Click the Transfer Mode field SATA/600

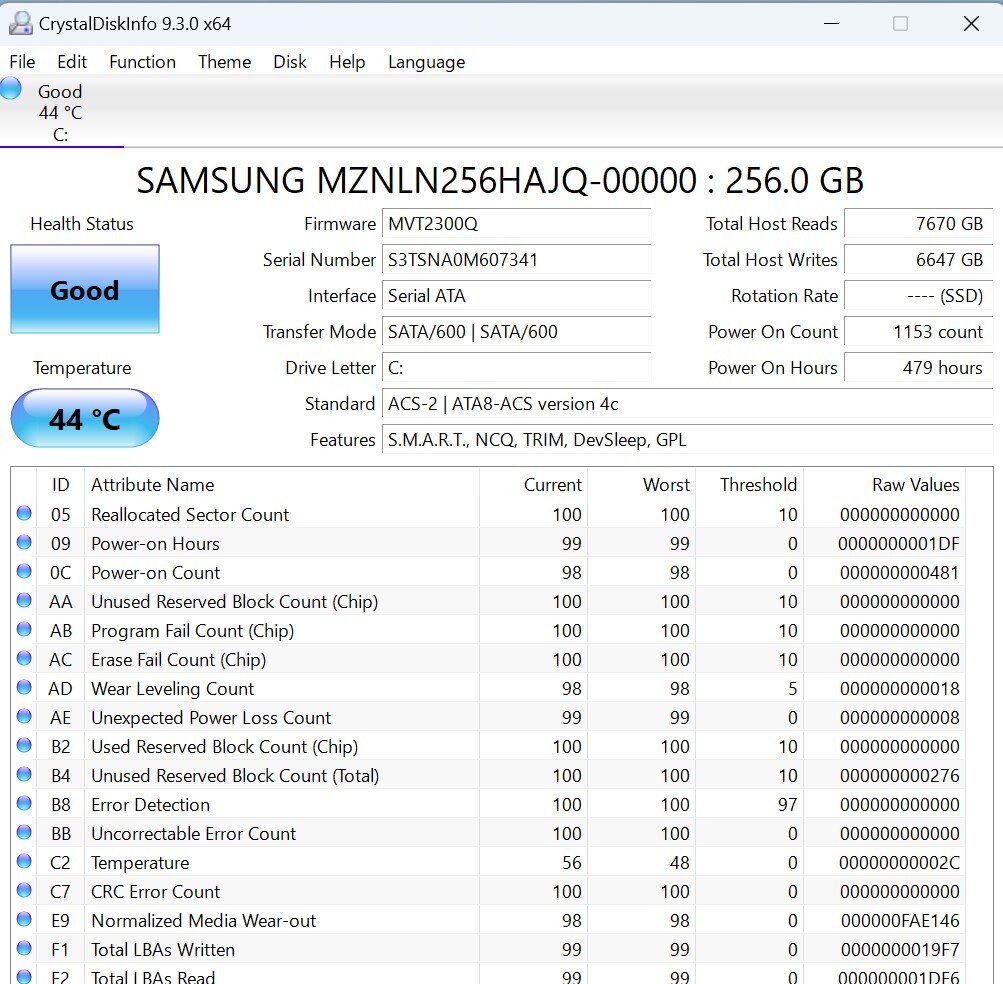(516, 331)
